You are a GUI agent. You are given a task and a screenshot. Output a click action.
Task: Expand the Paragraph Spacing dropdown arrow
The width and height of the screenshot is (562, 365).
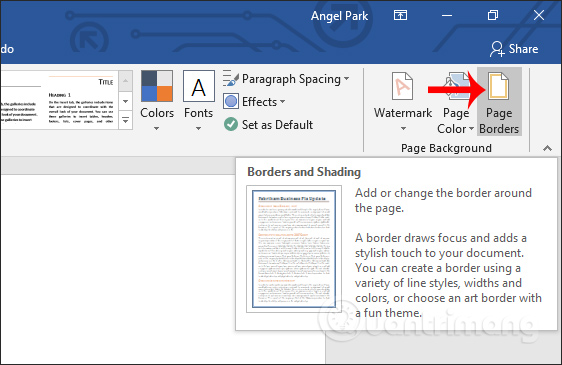(x=347, y=79)
